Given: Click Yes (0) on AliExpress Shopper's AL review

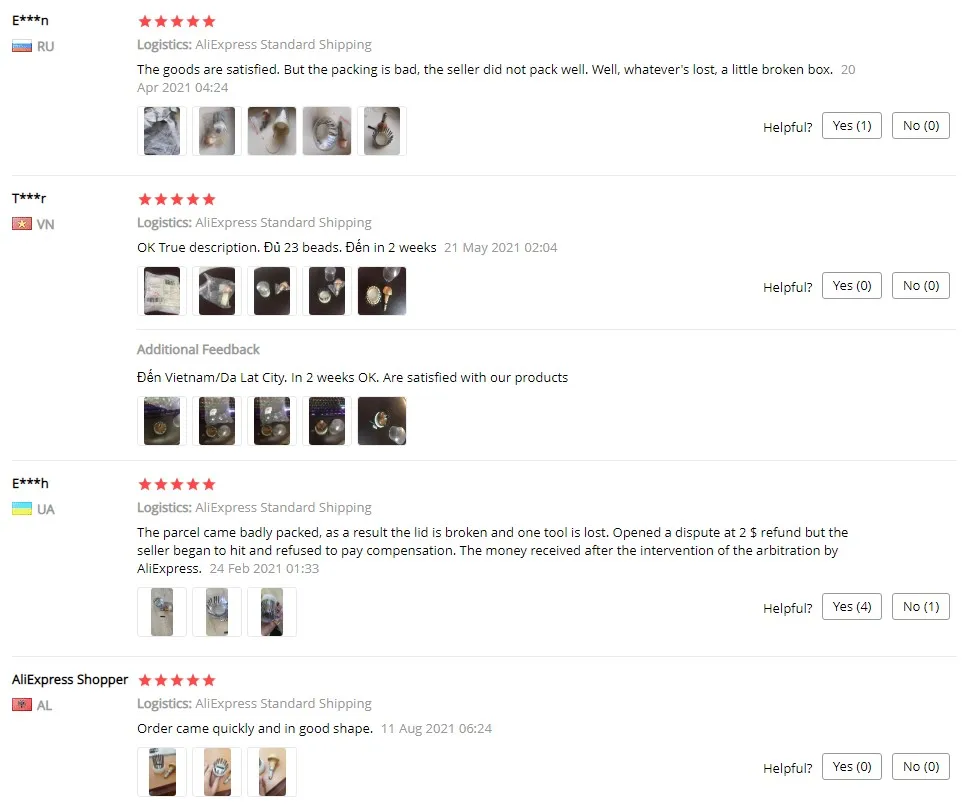Looking at the screenshot, I should coord(852,767).
